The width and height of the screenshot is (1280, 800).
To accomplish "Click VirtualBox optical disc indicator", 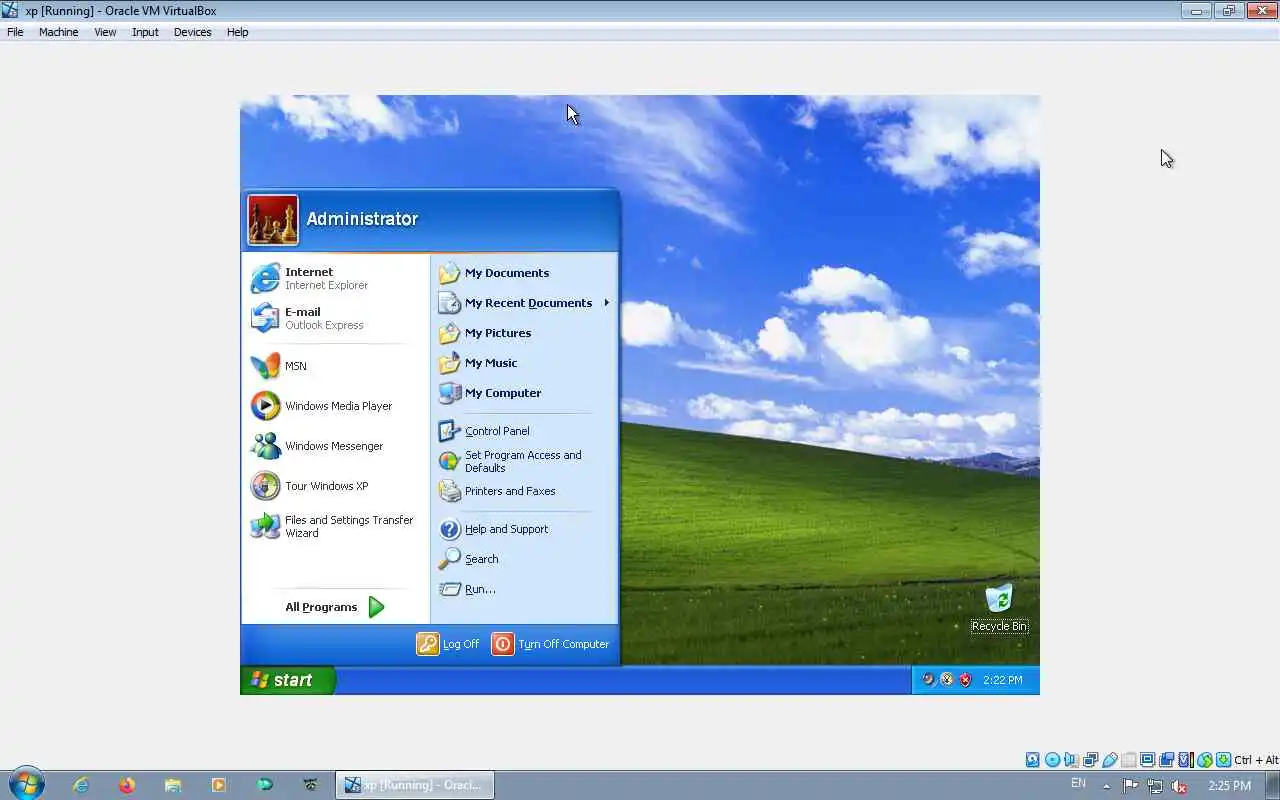I will pos(1052,760).
